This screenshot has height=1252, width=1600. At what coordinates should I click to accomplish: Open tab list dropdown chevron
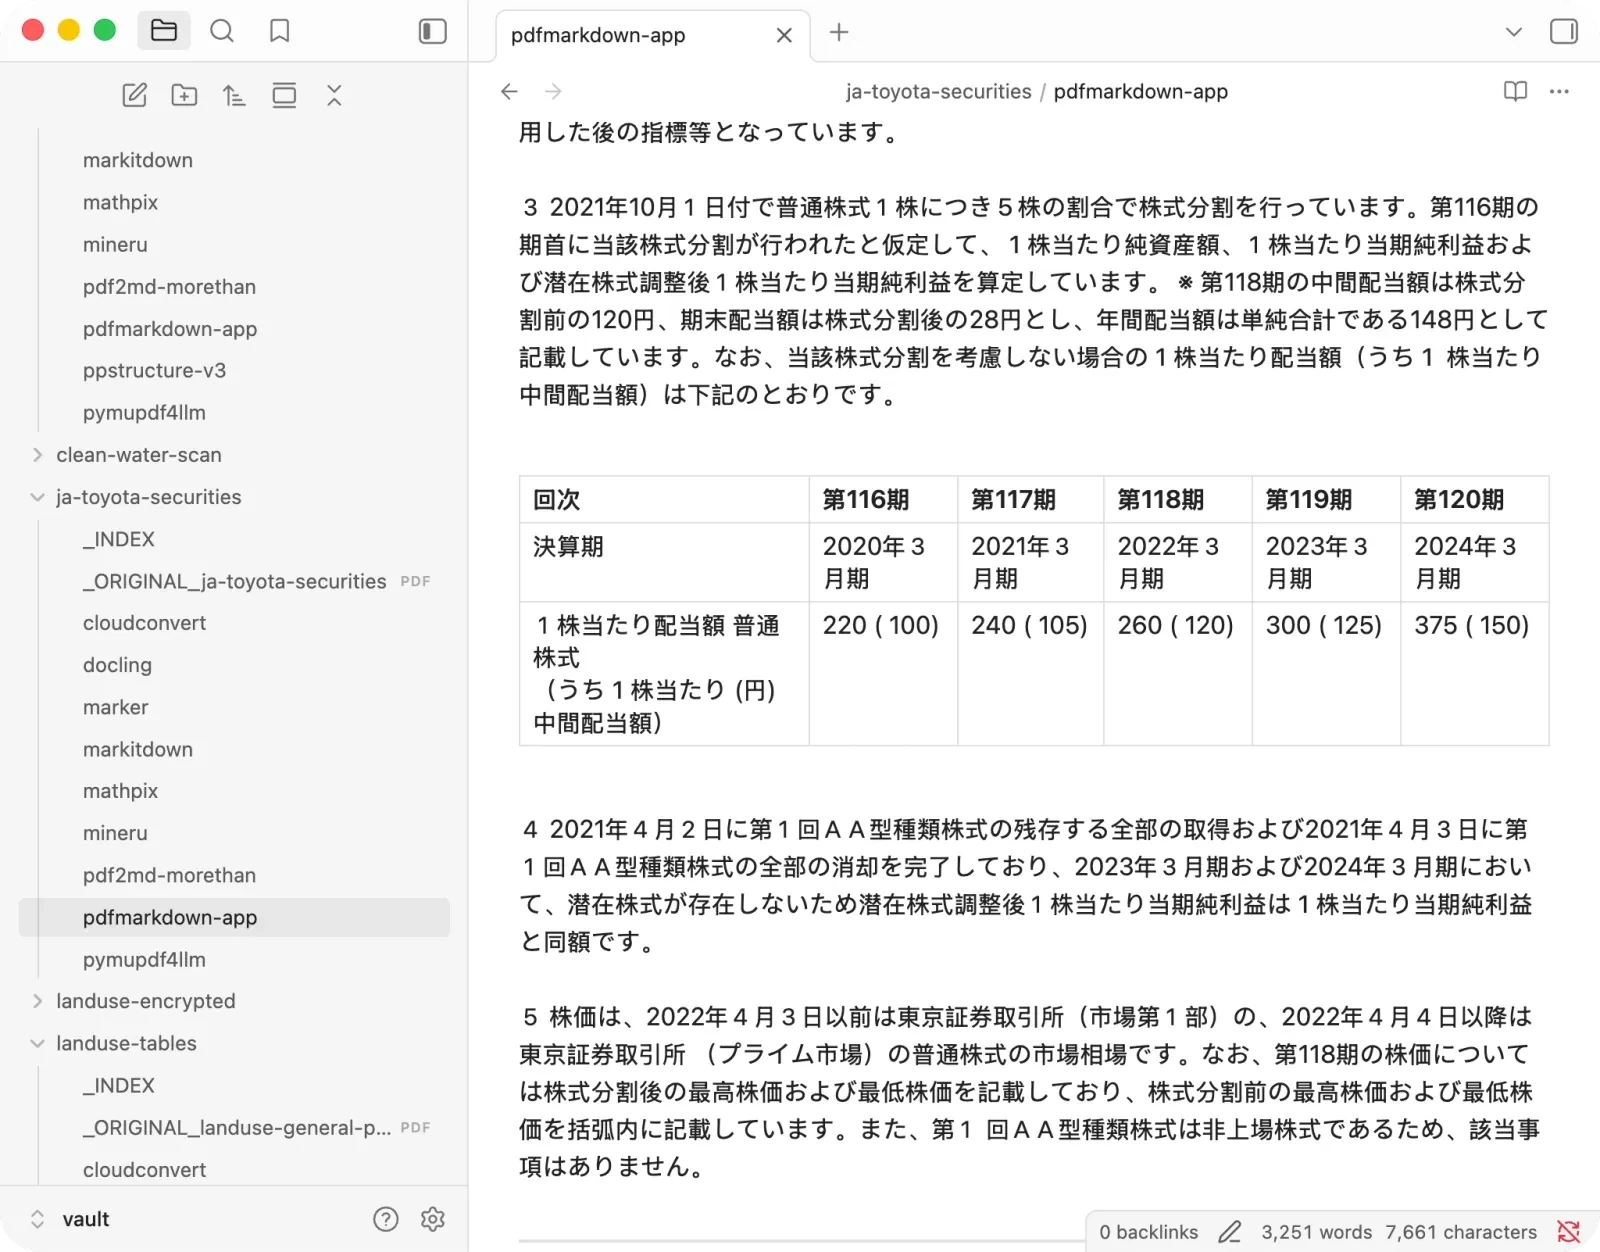[1514, 32]
